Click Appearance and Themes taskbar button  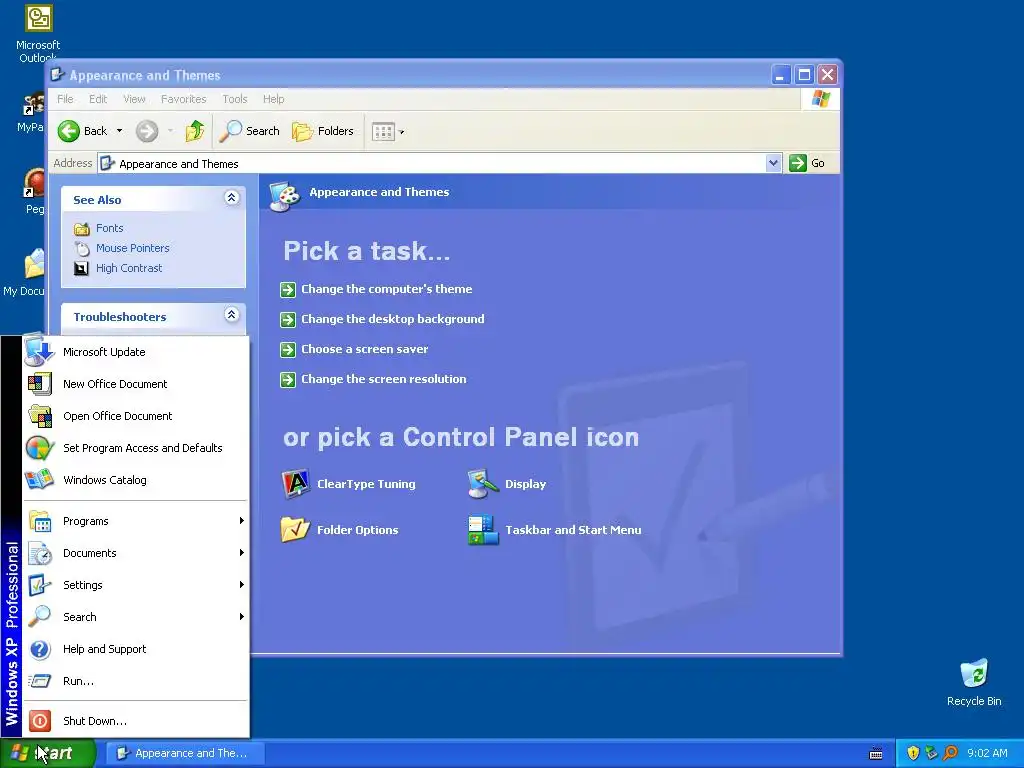(185, 753)
